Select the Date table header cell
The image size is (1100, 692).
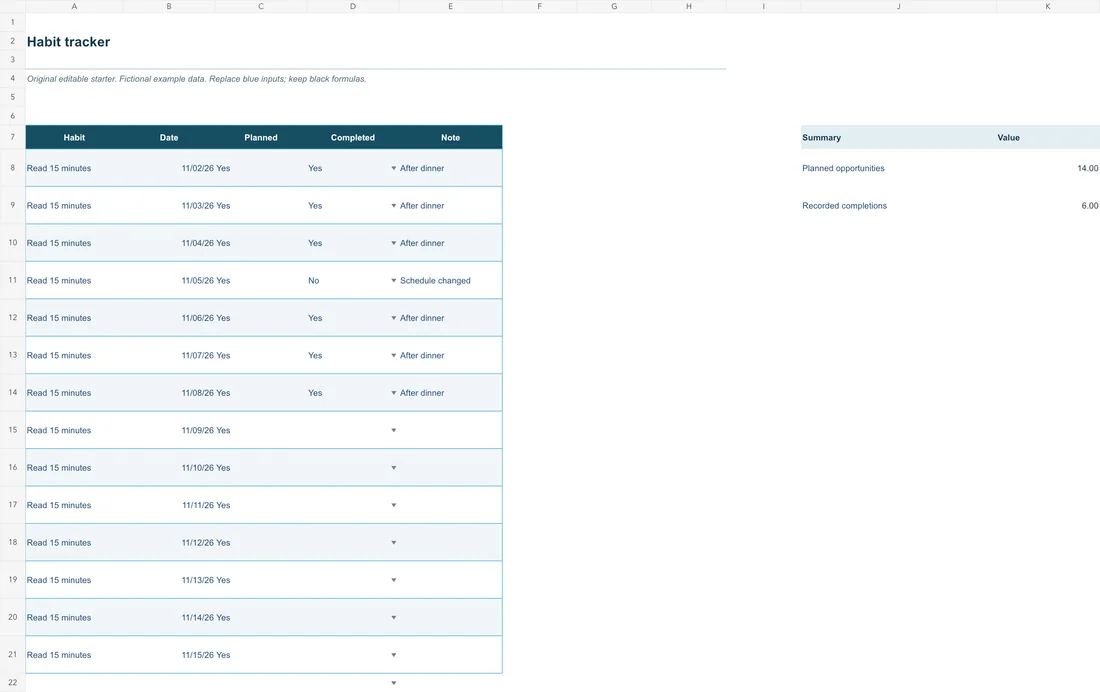tap(169, 138)
